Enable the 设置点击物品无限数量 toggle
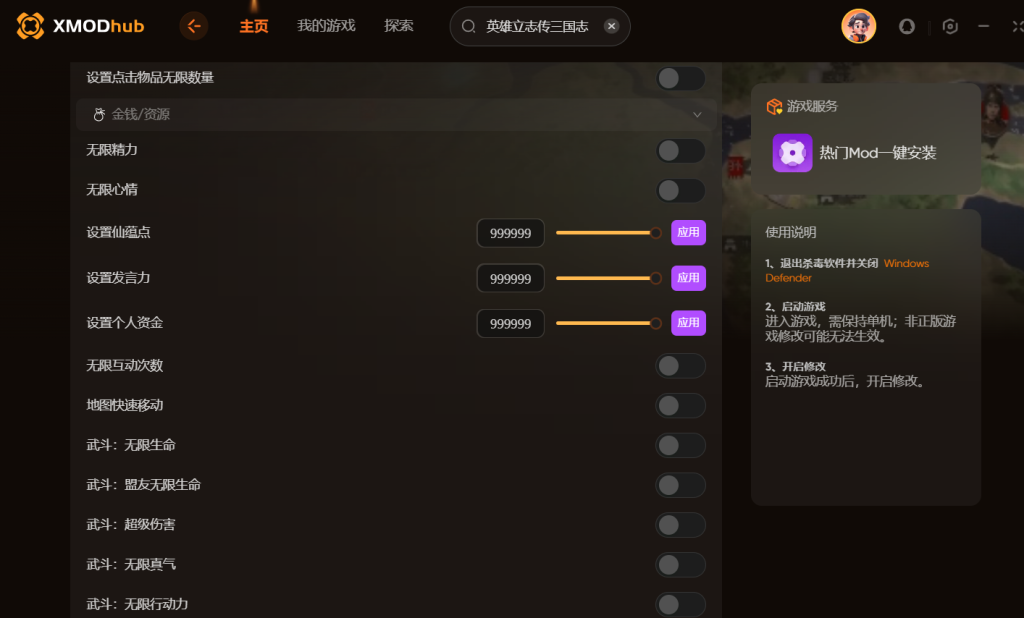The height and width of the screenshot is (618, 1024). tap(680, 78)
